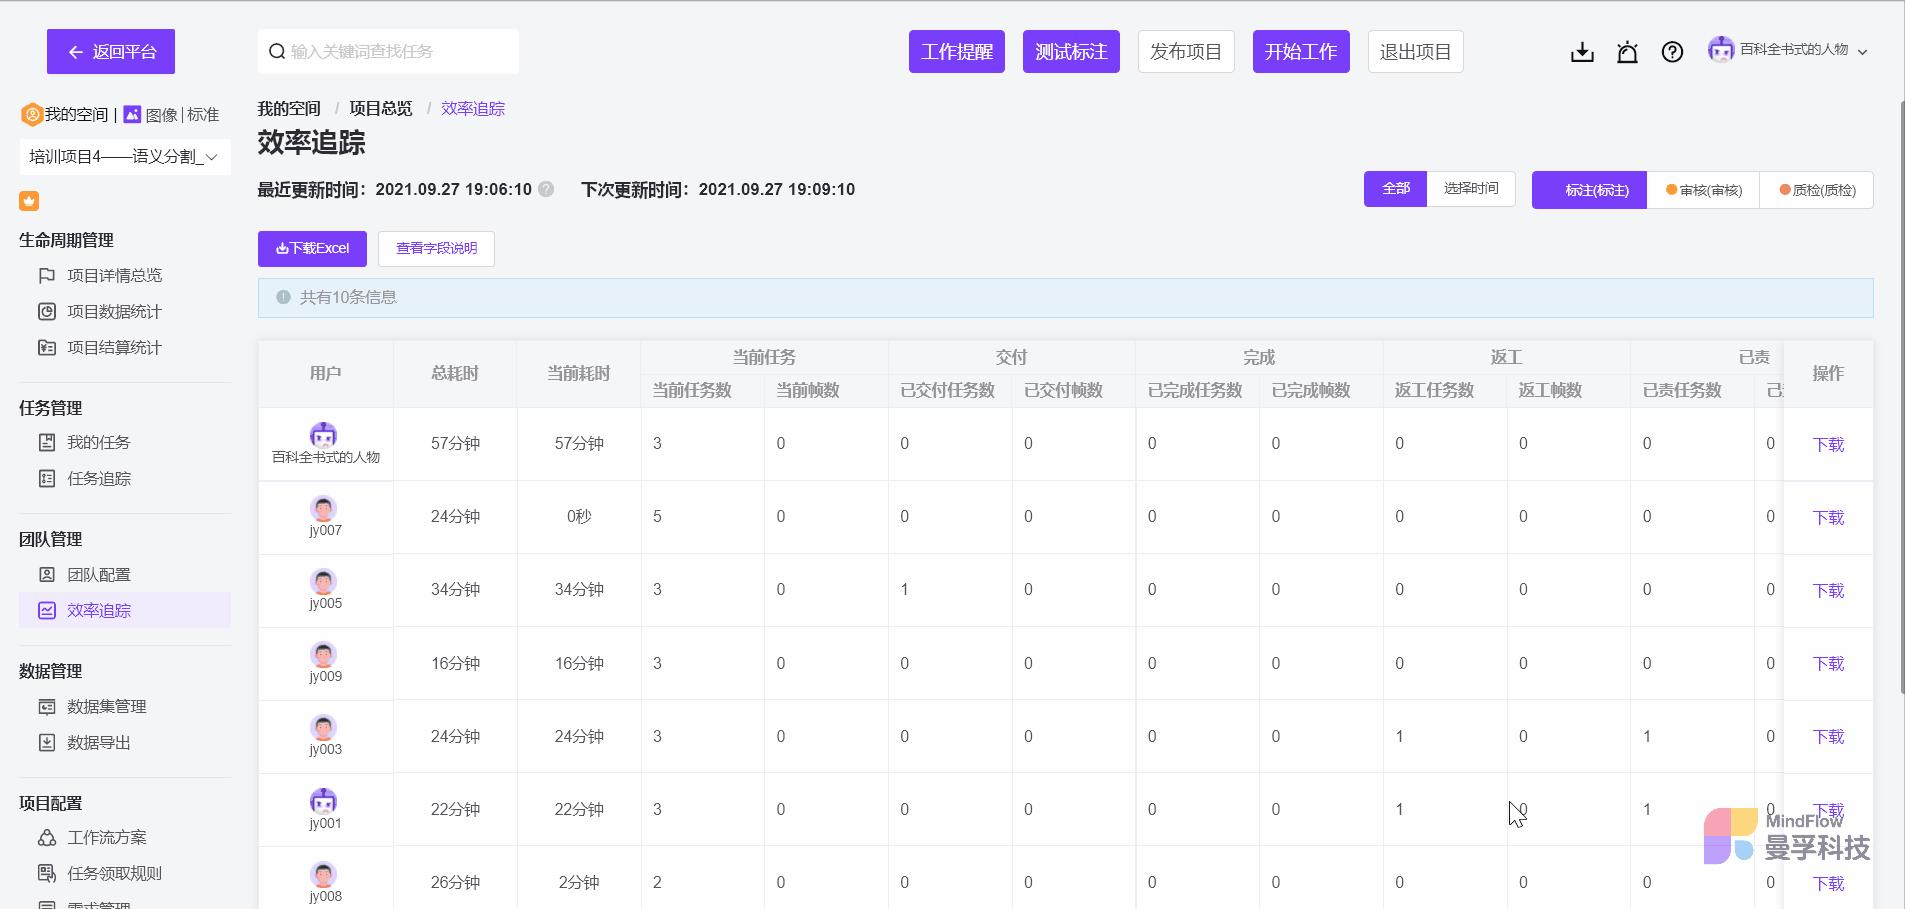1905x909 pixels.
Task: Click the 下载Excel button
Action: [x=312, y=249]
